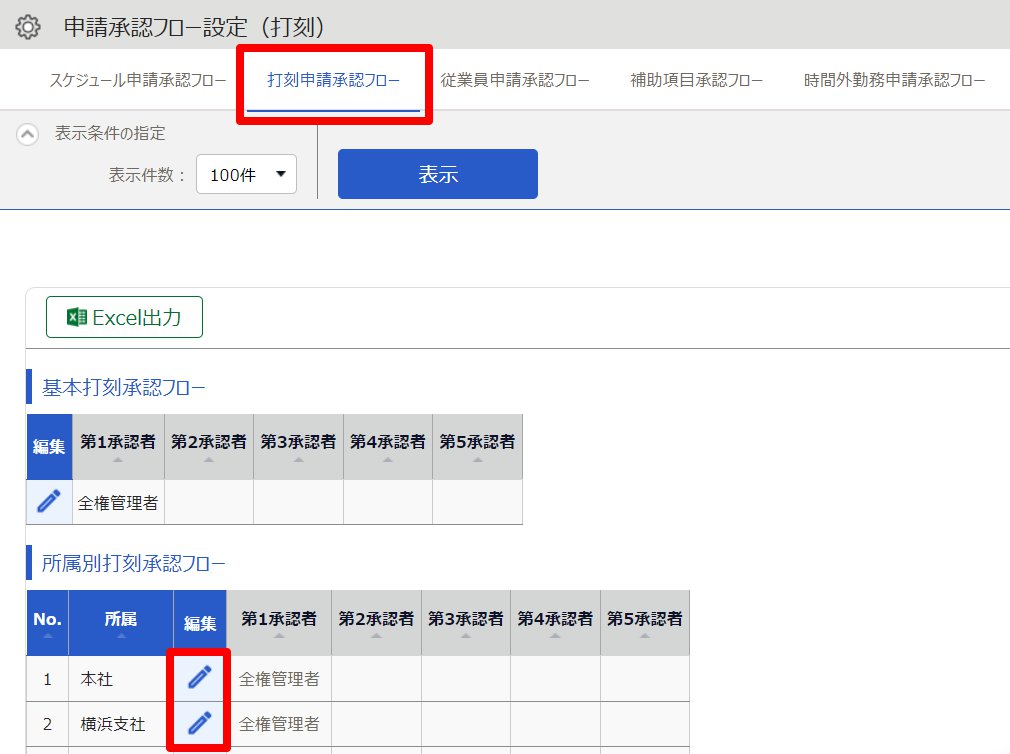Sort basic flow by 第1承認者 column
Image resolution: width=1010 pixels, height=754 pixels.
point(118,446)
